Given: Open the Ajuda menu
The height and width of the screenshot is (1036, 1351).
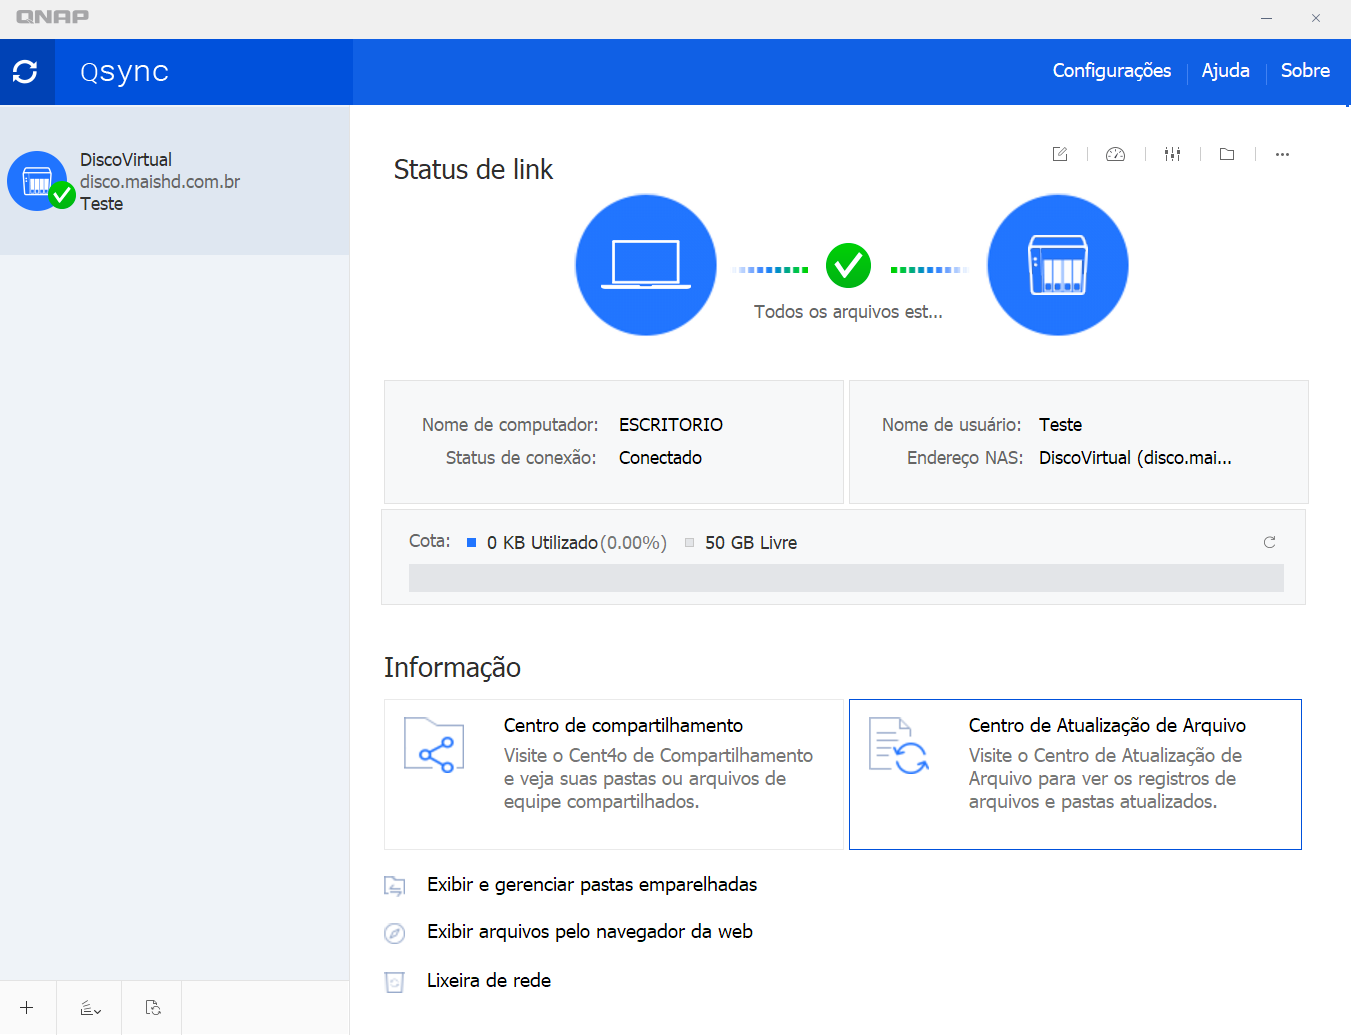Looking at the screenshot, I should click(x=1225, y=70).
